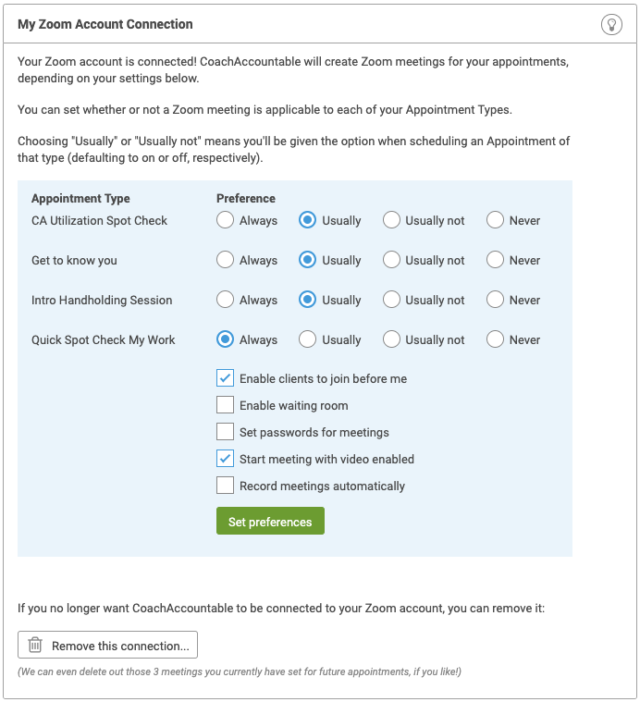The width and height of the screenshot is (640, 702).
Task: Select Never for Intro Handholding Session
Action: tap(495, 300)
